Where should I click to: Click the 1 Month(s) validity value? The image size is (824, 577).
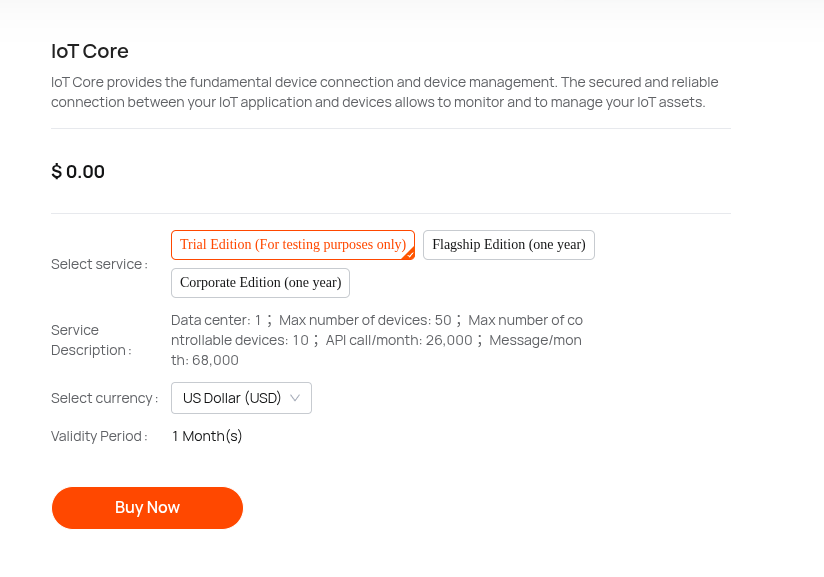(207, 436)
